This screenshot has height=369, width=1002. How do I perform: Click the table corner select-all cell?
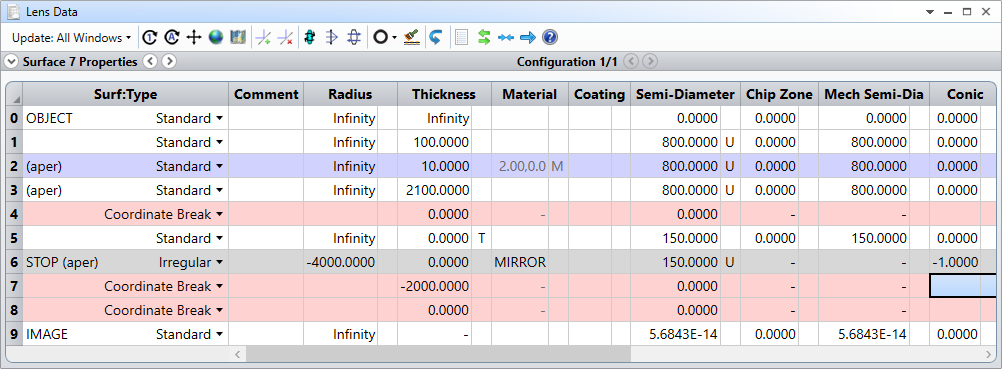(15, 94)
